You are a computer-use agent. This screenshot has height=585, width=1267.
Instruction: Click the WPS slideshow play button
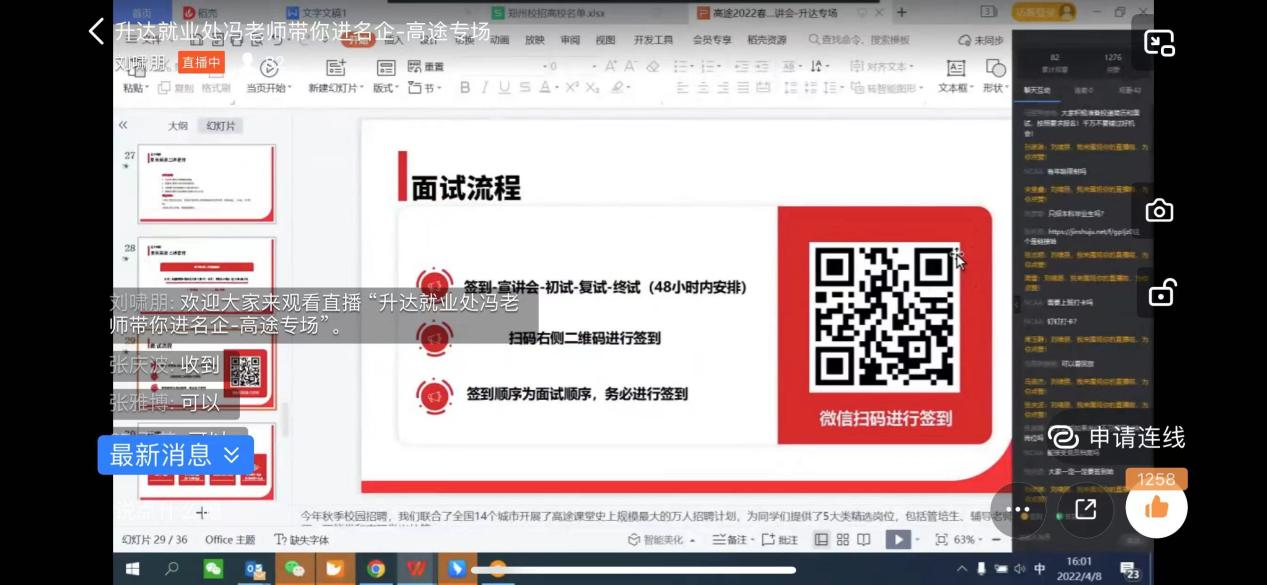(896, 540)
